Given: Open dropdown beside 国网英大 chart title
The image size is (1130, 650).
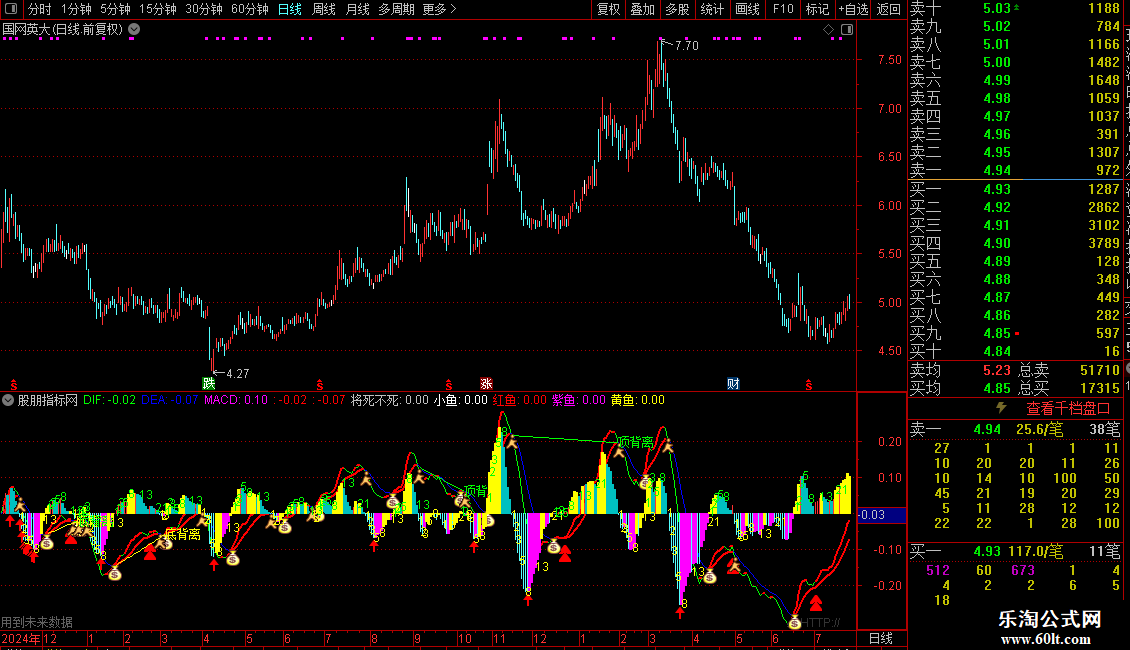Looking at the screenshot, I should pos(134,30).
